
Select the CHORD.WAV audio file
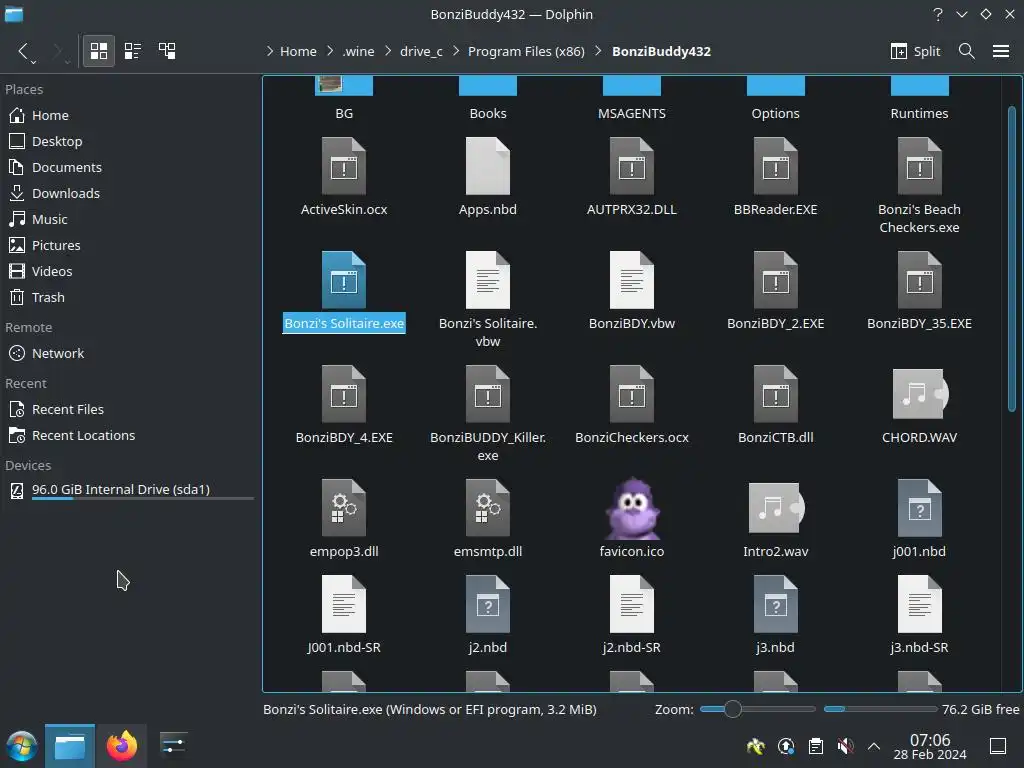coord(920,404)
